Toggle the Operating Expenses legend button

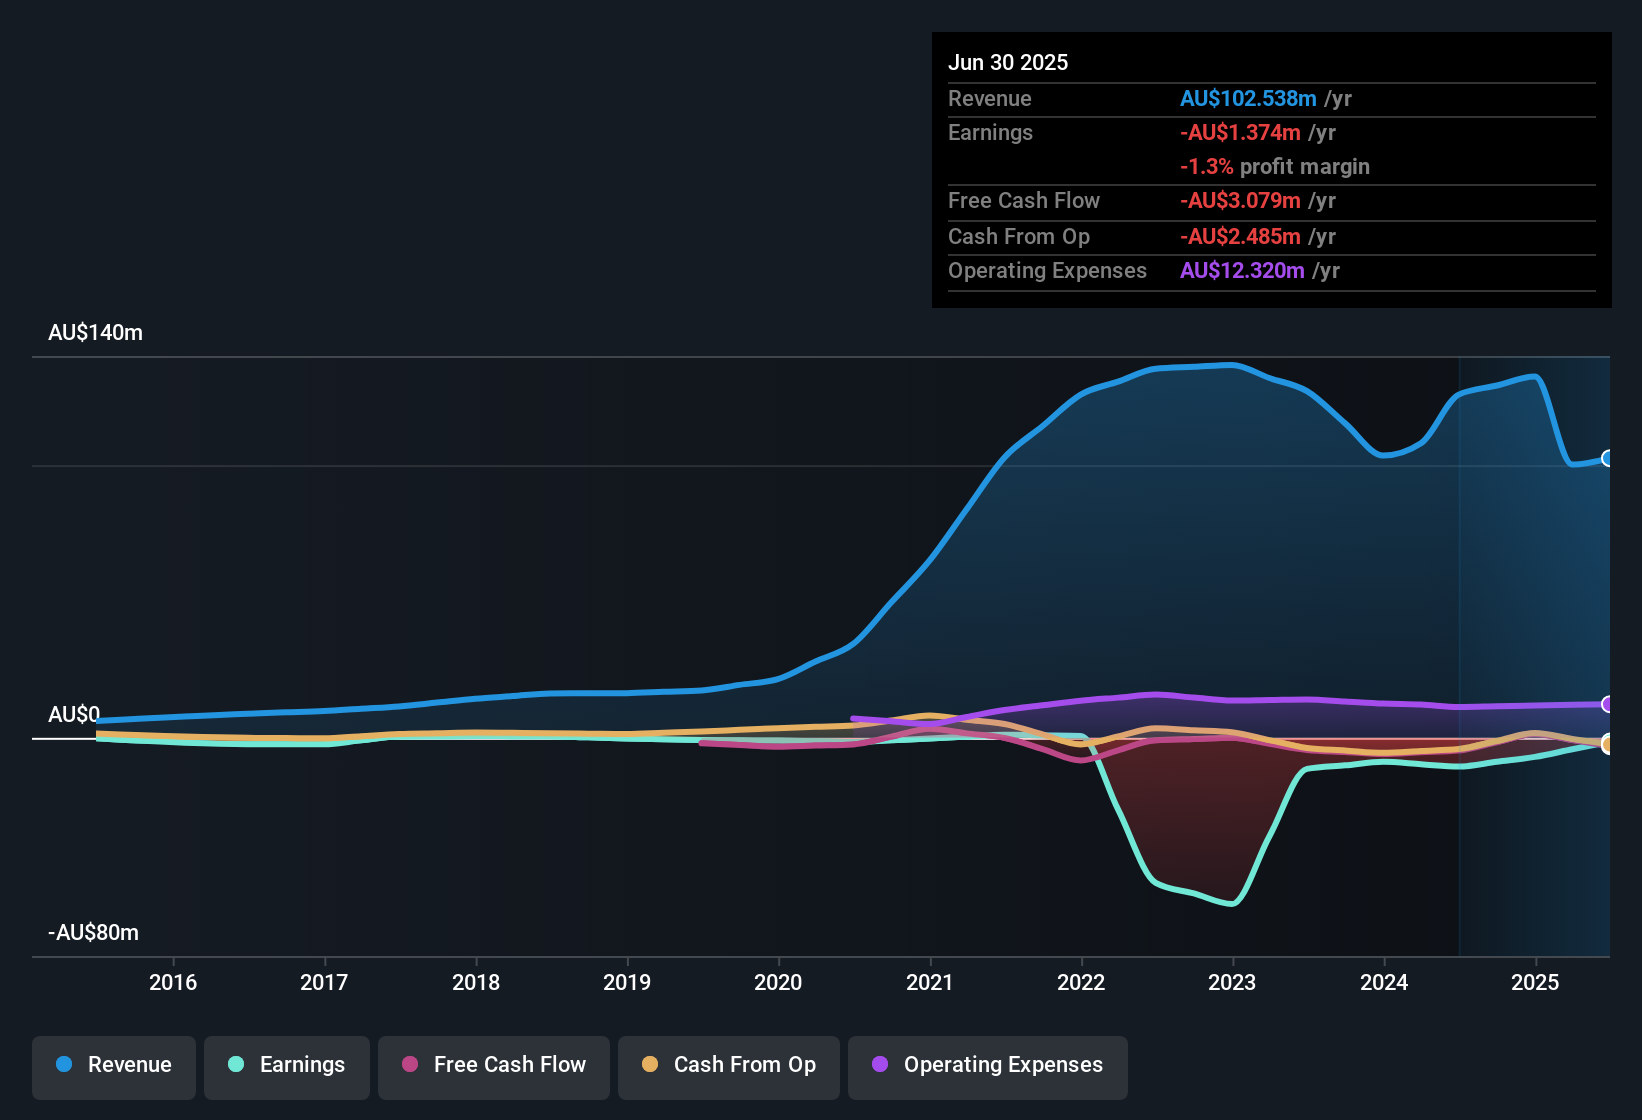pyautogui.click(x=987, y=1067)
